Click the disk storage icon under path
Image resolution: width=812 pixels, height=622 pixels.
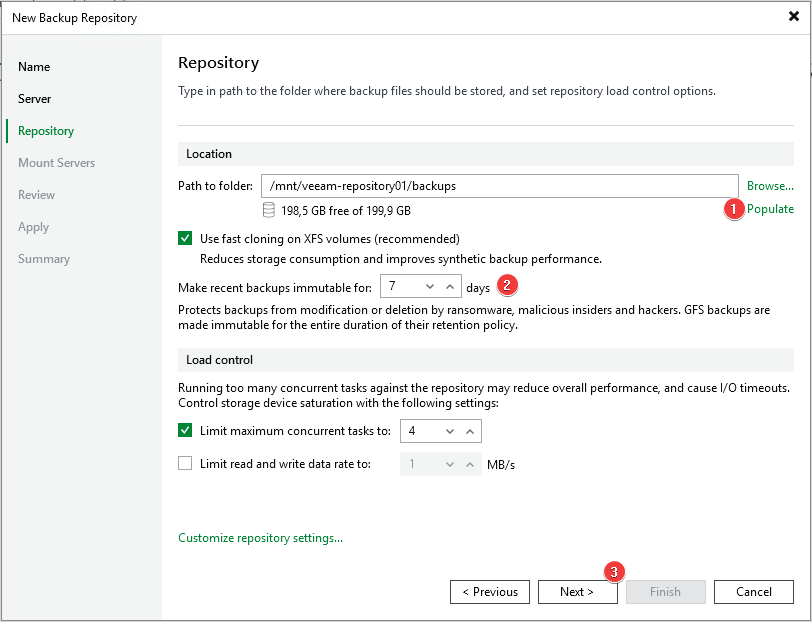coord(269,211)
